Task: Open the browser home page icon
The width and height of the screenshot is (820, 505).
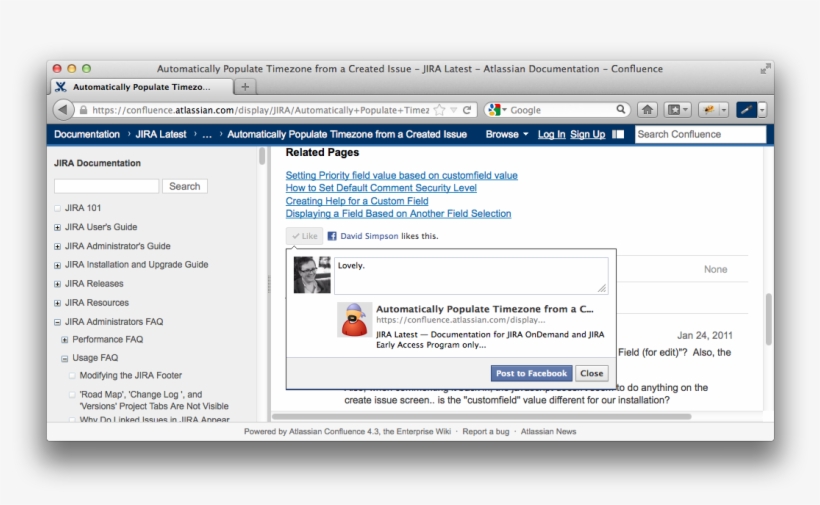Action: pyautogui.click(x=647, y=110)
